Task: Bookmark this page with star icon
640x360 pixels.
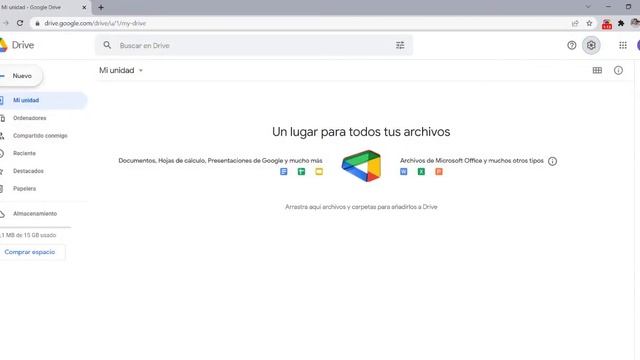Action: tap(589, 23)
